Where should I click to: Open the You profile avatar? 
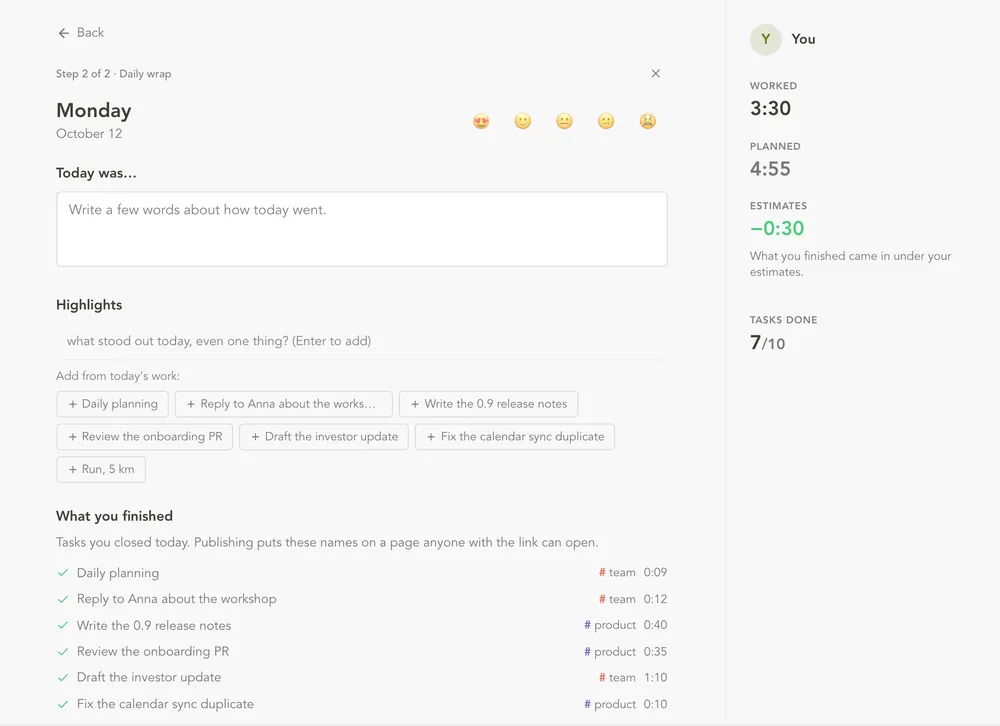(x=765, y=39)
